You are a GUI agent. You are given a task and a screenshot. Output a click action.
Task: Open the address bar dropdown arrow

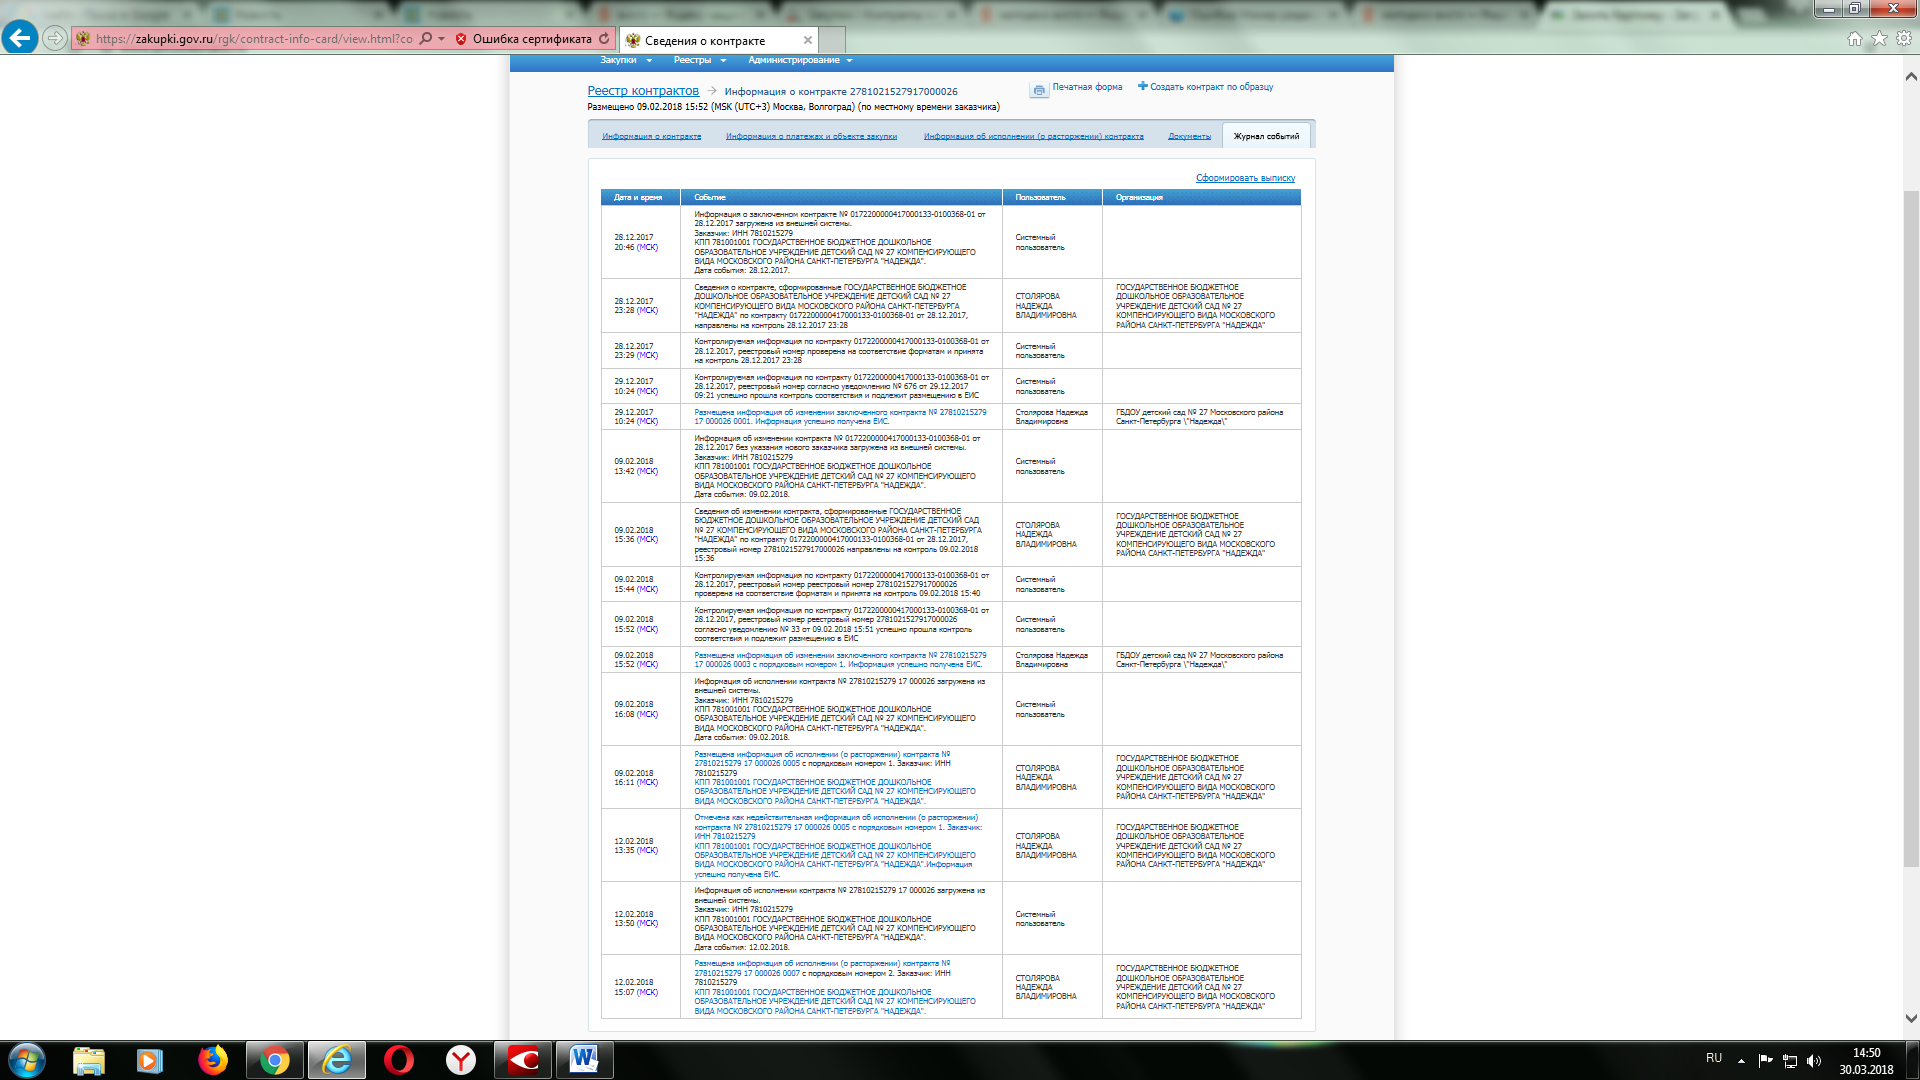[441, 38]
